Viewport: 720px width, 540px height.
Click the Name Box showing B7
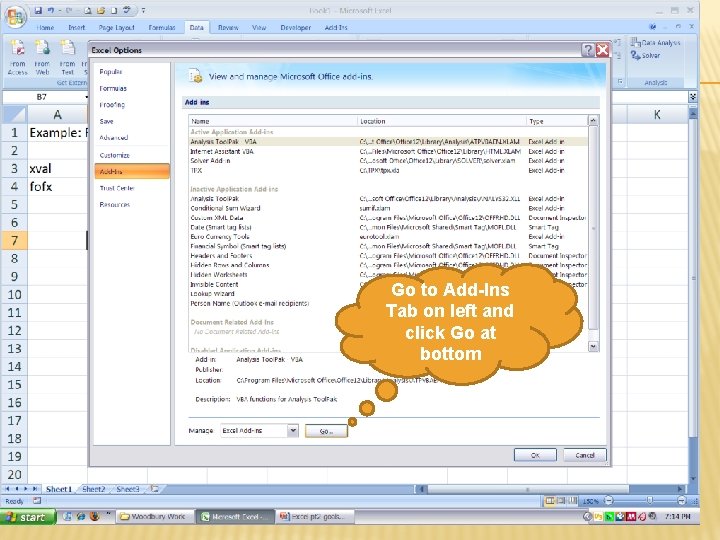(45, 97)
